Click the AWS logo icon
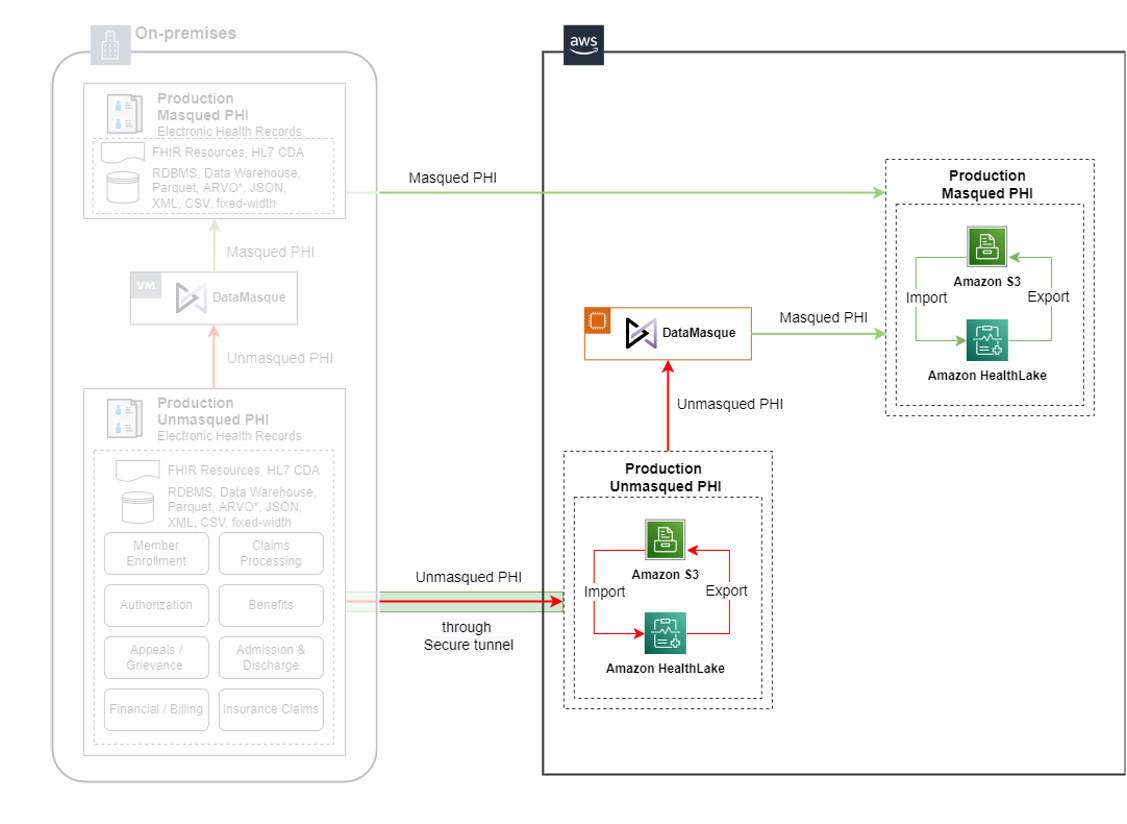Screen dimensions: 1127x824 pos(583,45)
